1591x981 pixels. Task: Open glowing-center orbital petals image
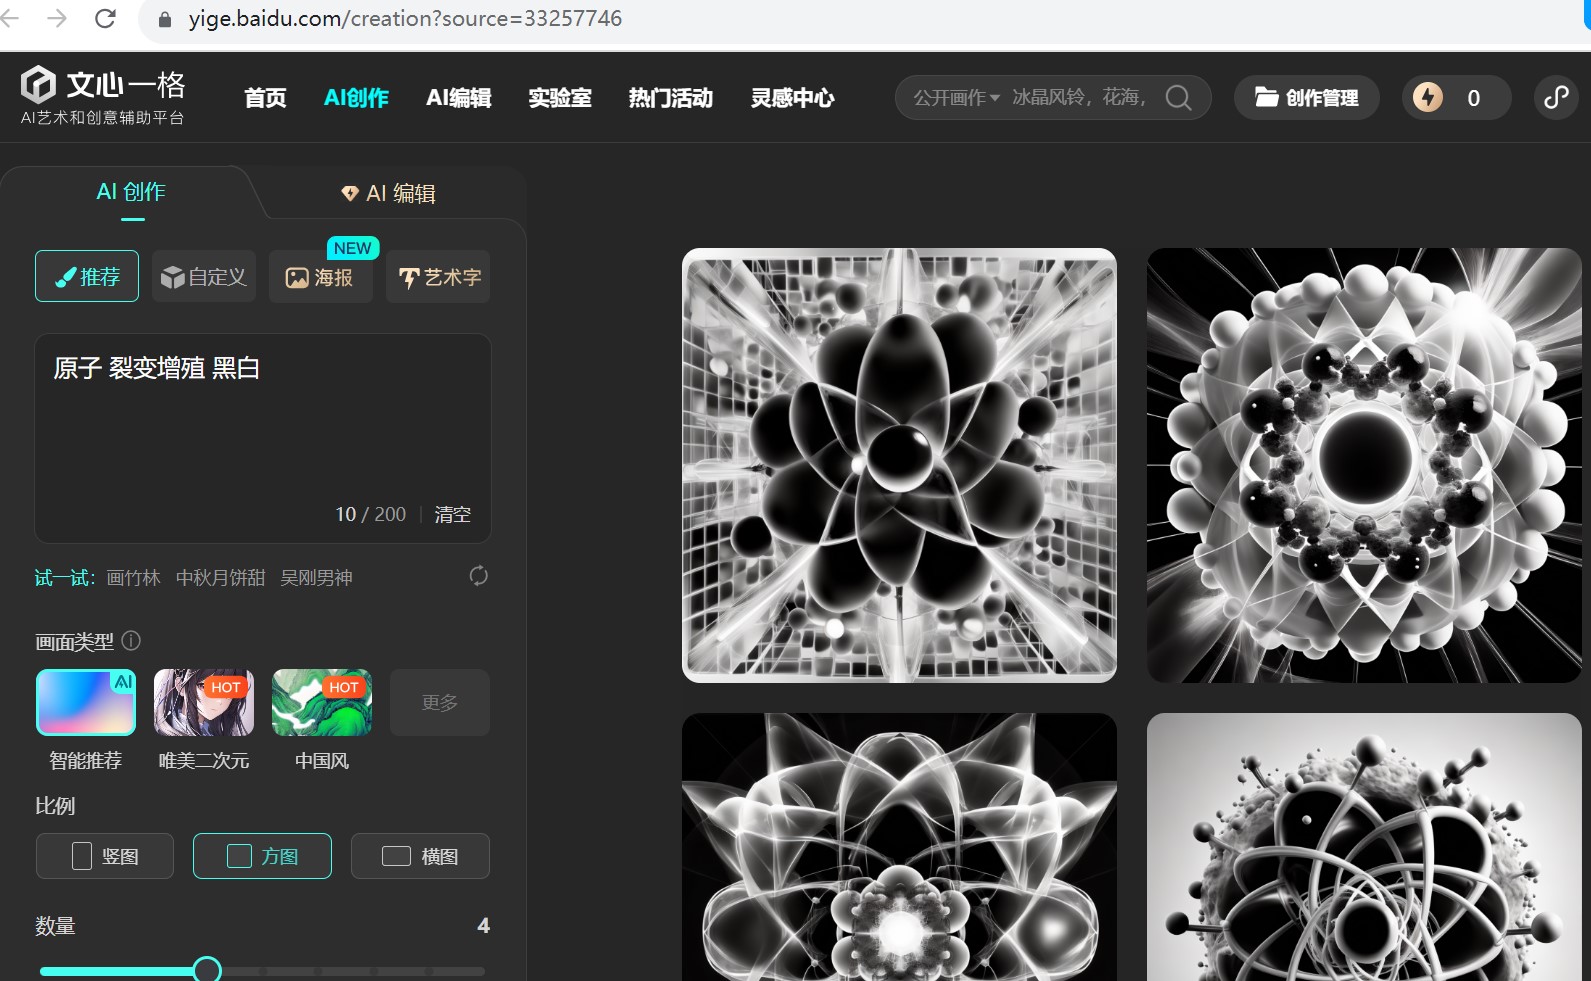pos(899,847)
